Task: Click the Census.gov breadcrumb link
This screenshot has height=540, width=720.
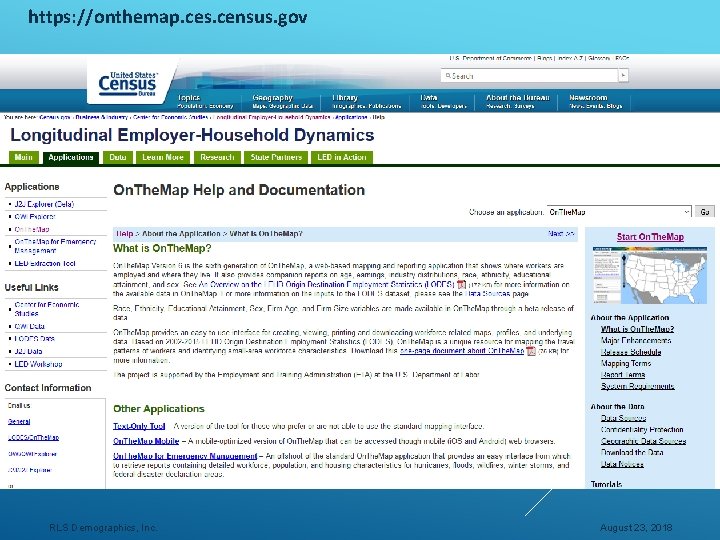Action: click(55, 117)
